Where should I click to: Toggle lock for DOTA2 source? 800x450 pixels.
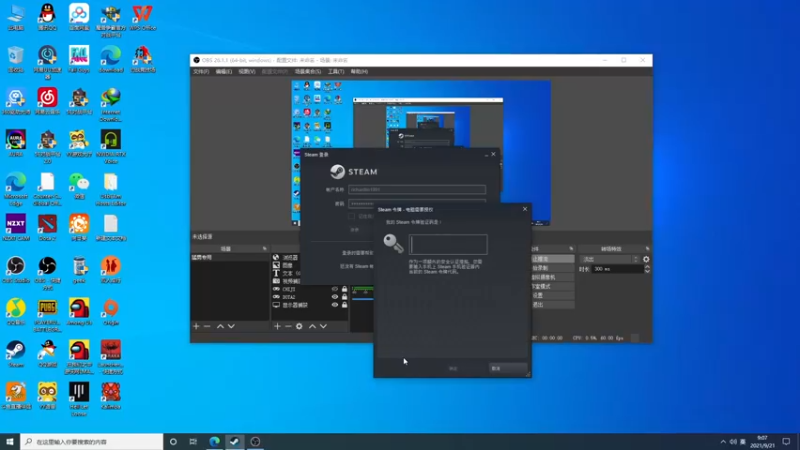click(344, 297)
